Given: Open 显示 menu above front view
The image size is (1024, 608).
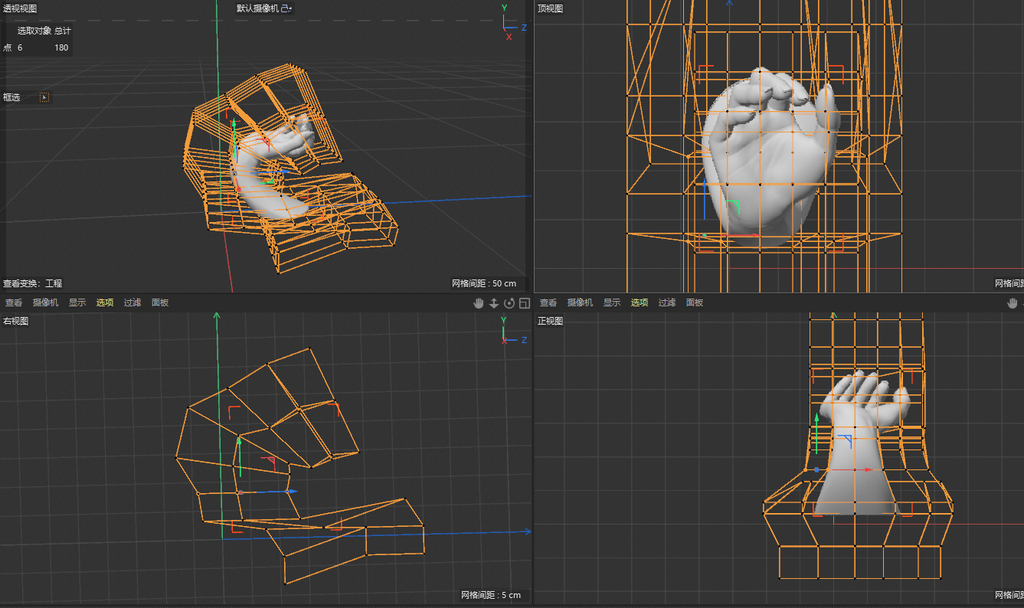Looking at the screenshot, I should pos(612,302).
